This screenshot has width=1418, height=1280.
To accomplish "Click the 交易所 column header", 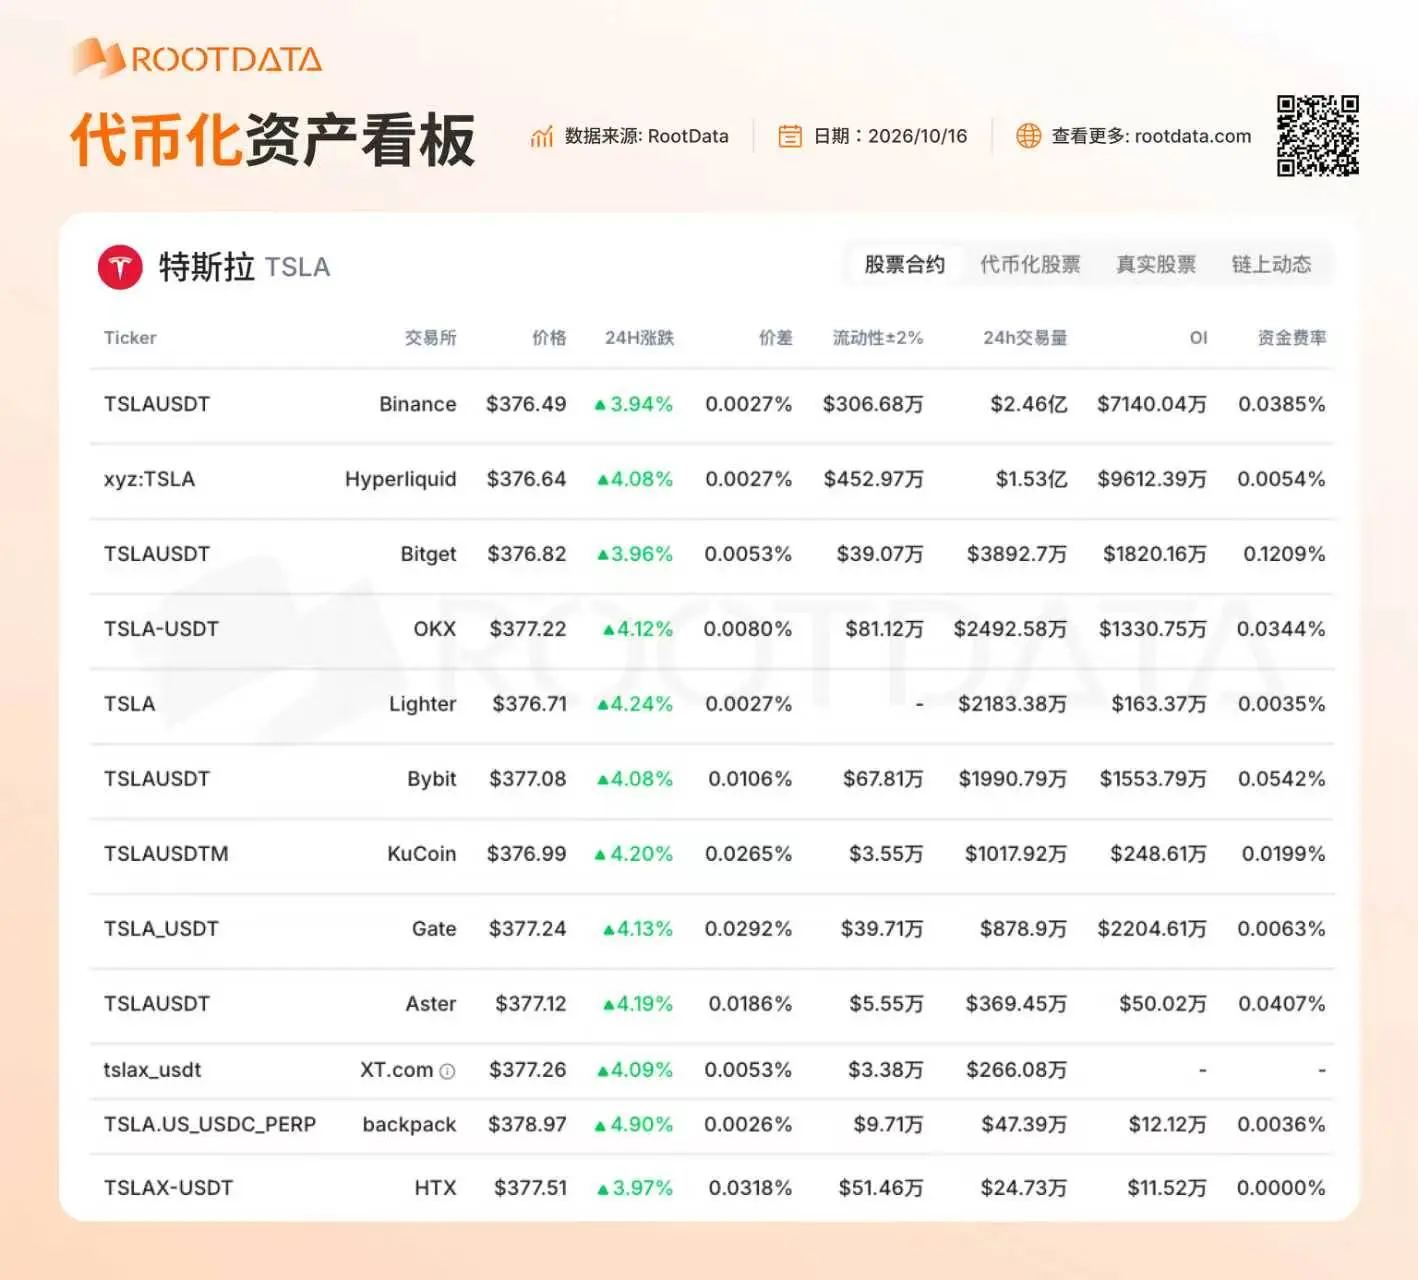I will coord(430,338).
